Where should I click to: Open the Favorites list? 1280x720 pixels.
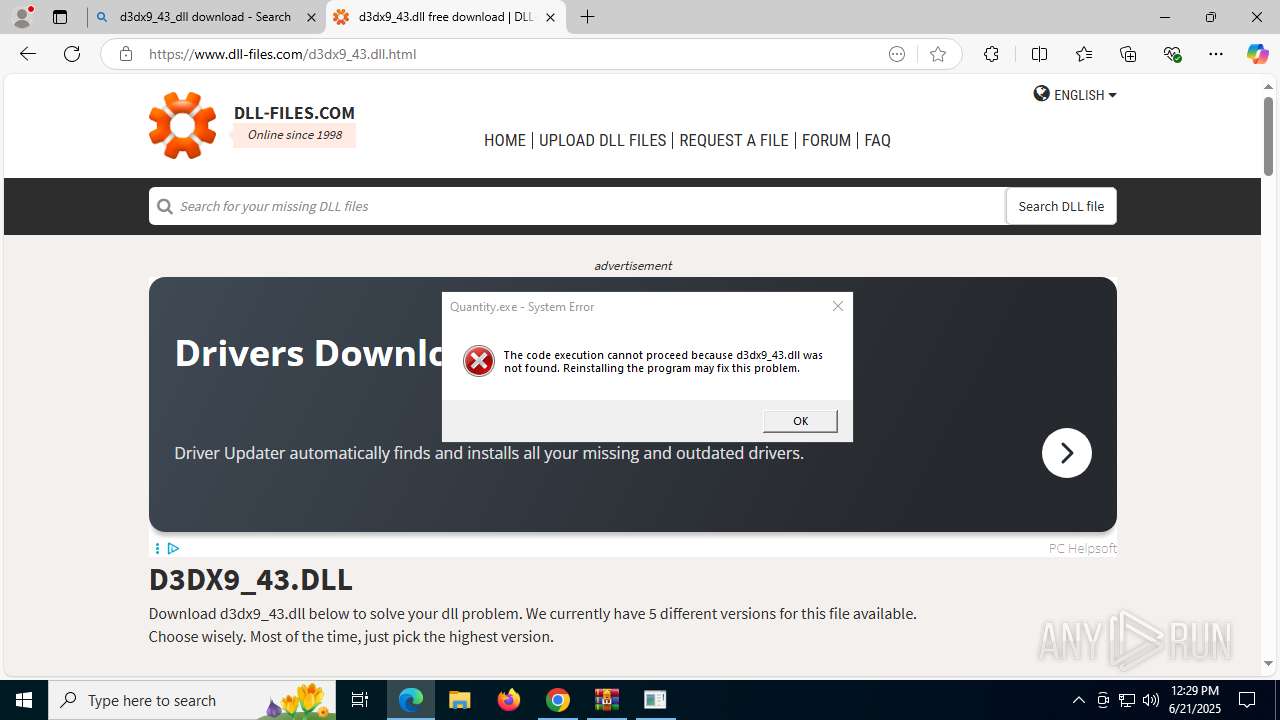tap(1084, 54)
